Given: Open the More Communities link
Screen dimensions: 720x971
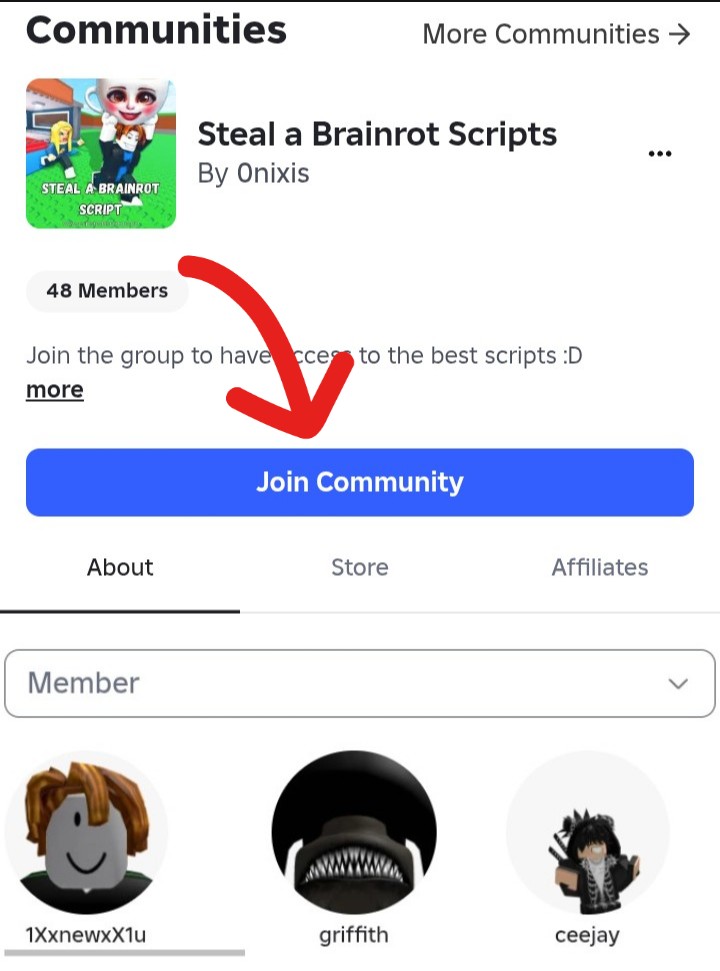Looking at the screenshot, I should (556, 35).
